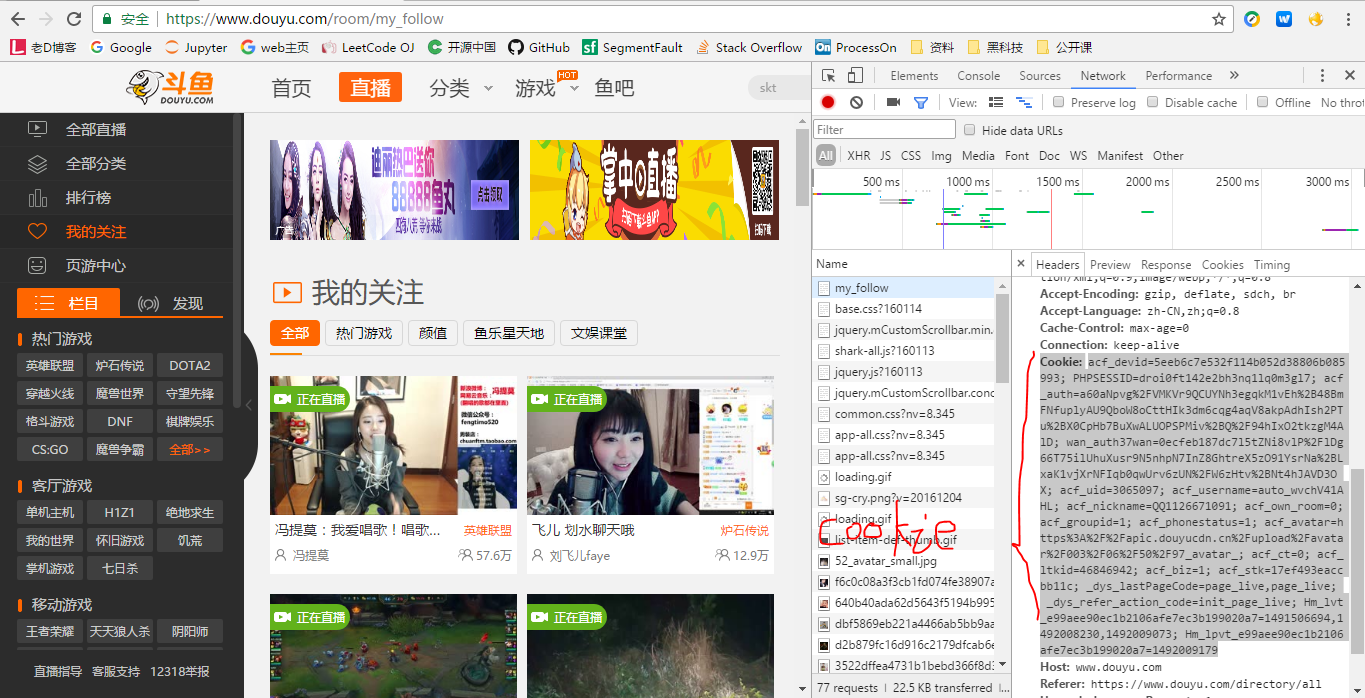Switch to the waterfall view icon
The width and height of the screenshot is (1365, 698).
point(1023,102)
